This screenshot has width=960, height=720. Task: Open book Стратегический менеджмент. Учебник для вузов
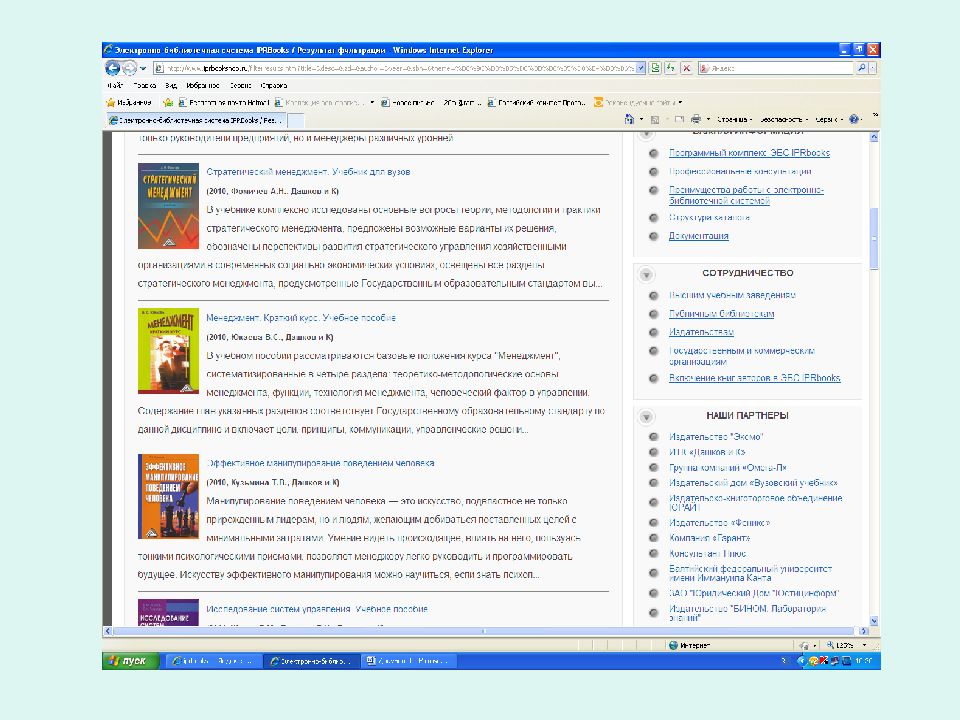[x=308, y=171]
